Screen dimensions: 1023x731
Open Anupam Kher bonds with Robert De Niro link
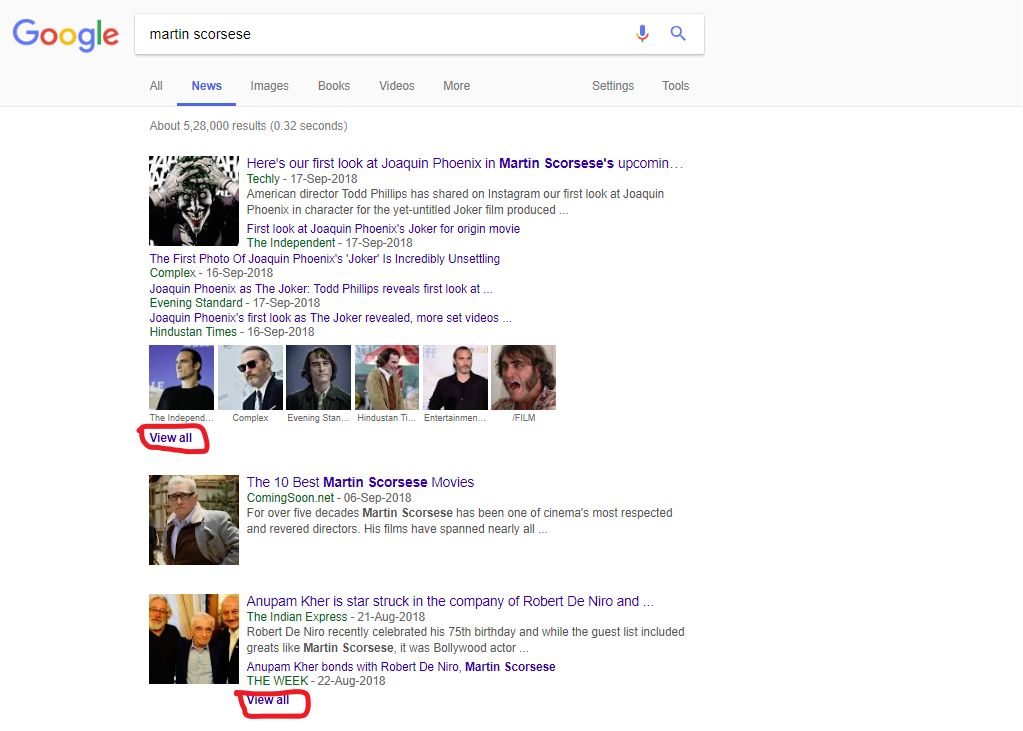coord(401,666)
